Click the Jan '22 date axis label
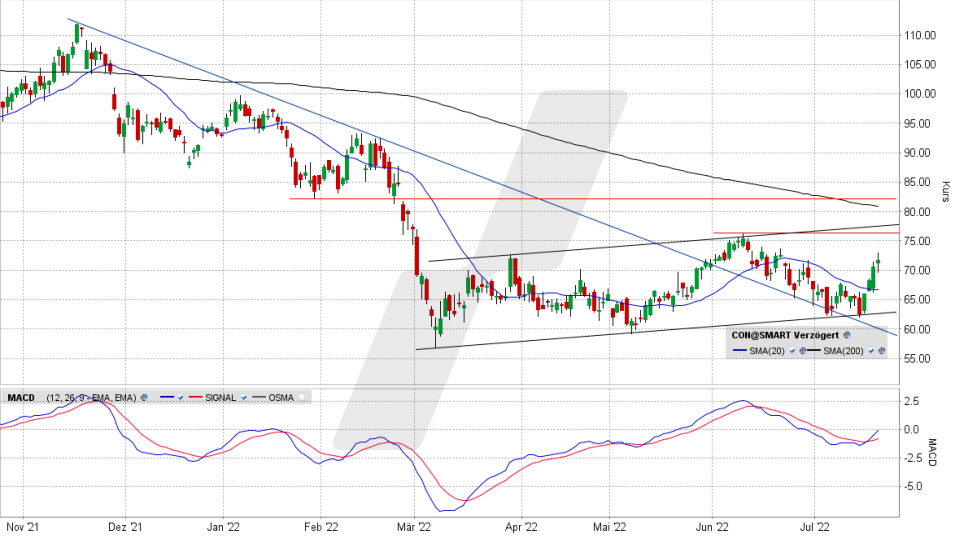The height and width of the screenshot is (540, 960). [x=223, y=527]
